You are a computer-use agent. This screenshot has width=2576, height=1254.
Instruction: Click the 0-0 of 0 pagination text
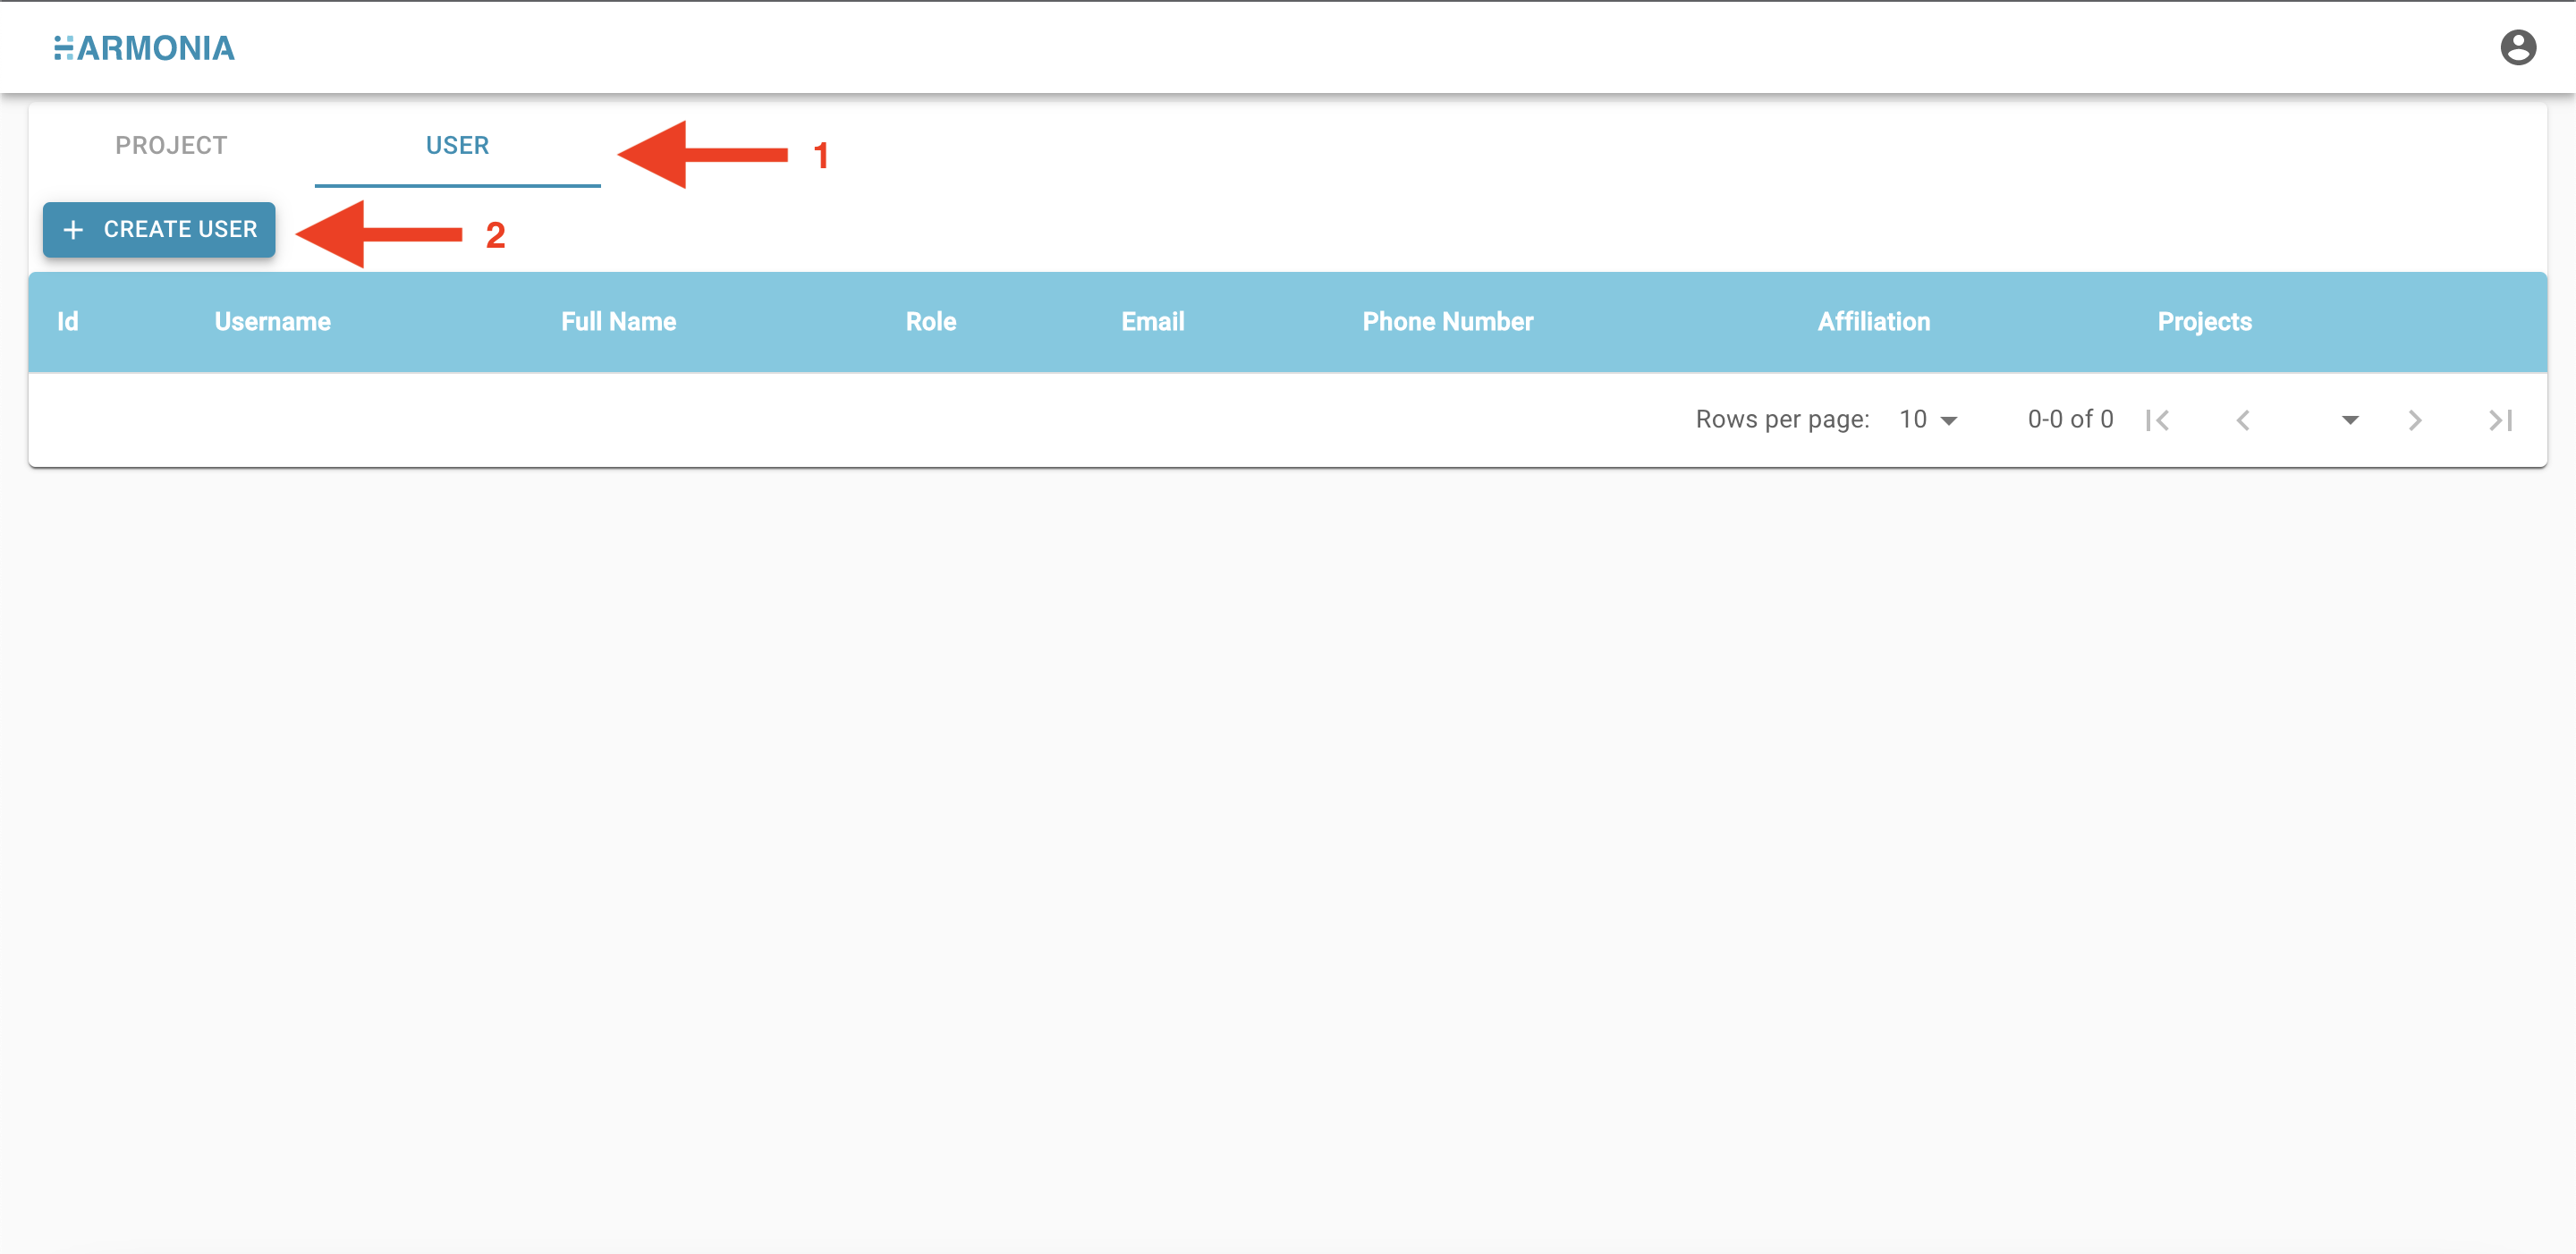tap(2070, 419)
